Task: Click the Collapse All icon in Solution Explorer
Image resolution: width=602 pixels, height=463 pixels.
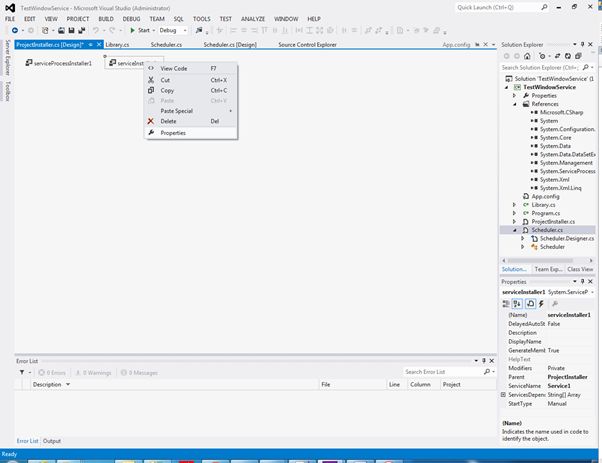Action: pos(578,56)
